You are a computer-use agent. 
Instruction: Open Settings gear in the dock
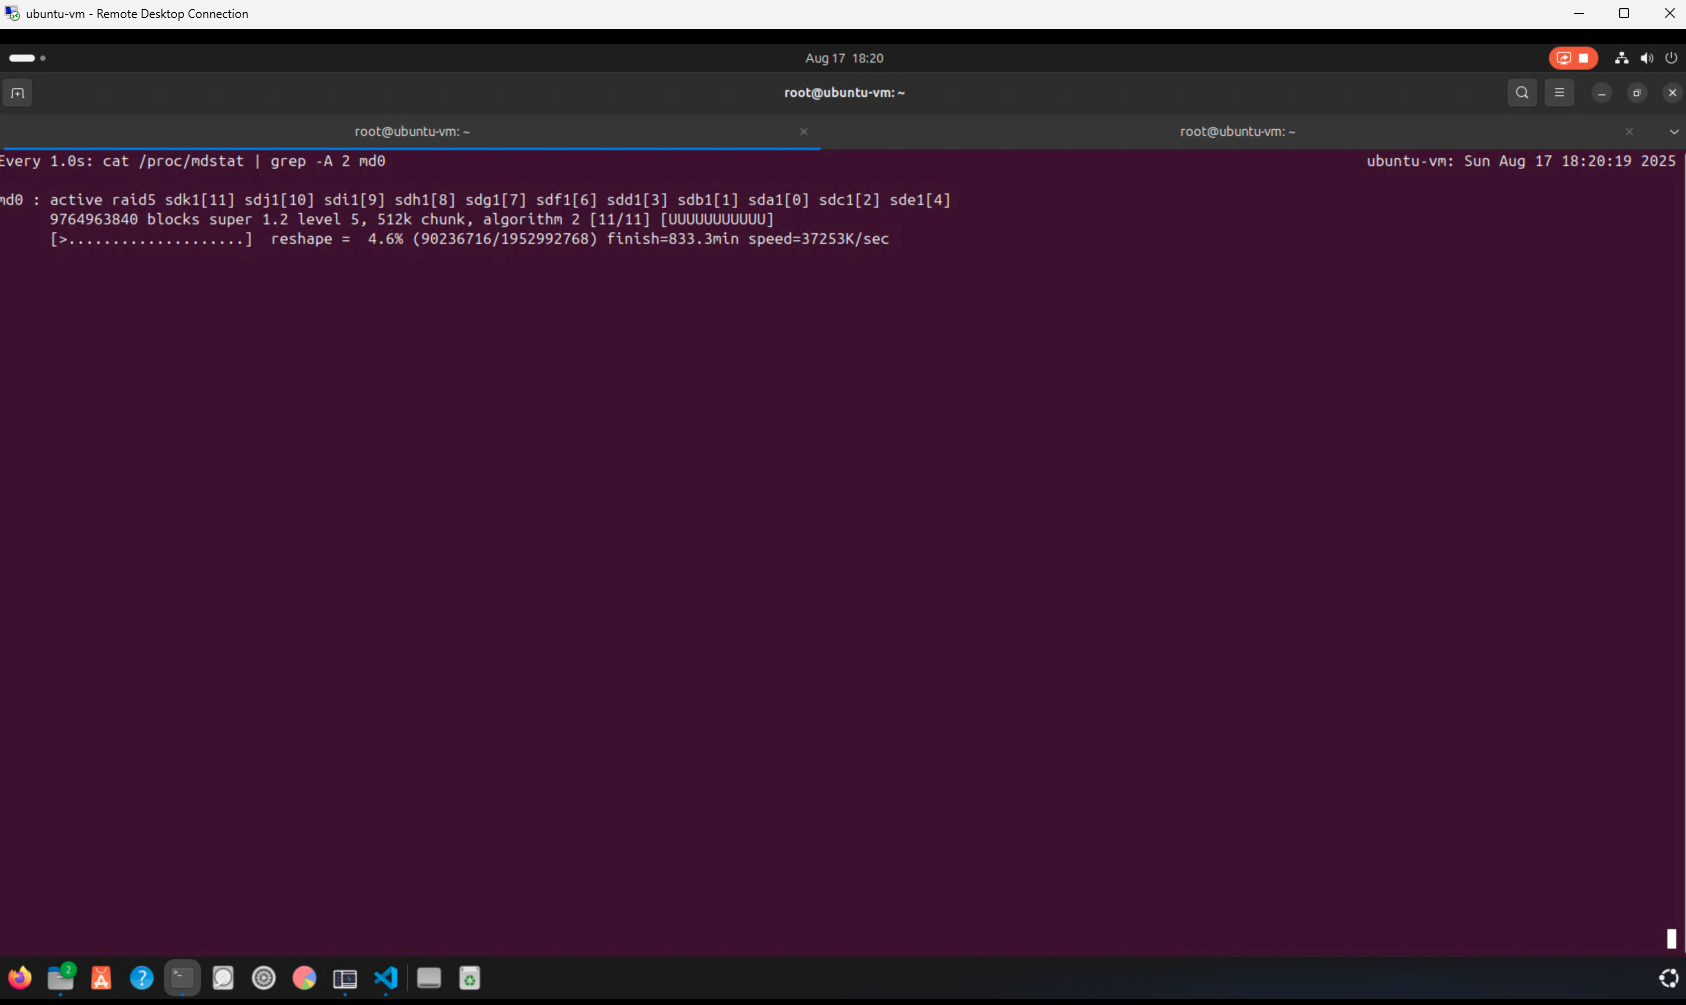(264, 978)
